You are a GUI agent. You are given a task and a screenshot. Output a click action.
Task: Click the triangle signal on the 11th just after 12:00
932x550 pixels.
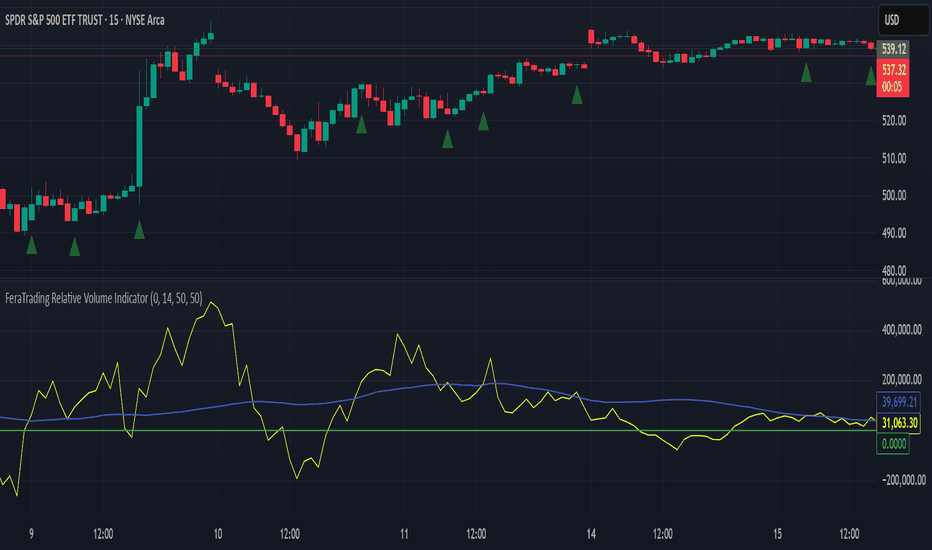pyautogui.click(x=483, y=121)
